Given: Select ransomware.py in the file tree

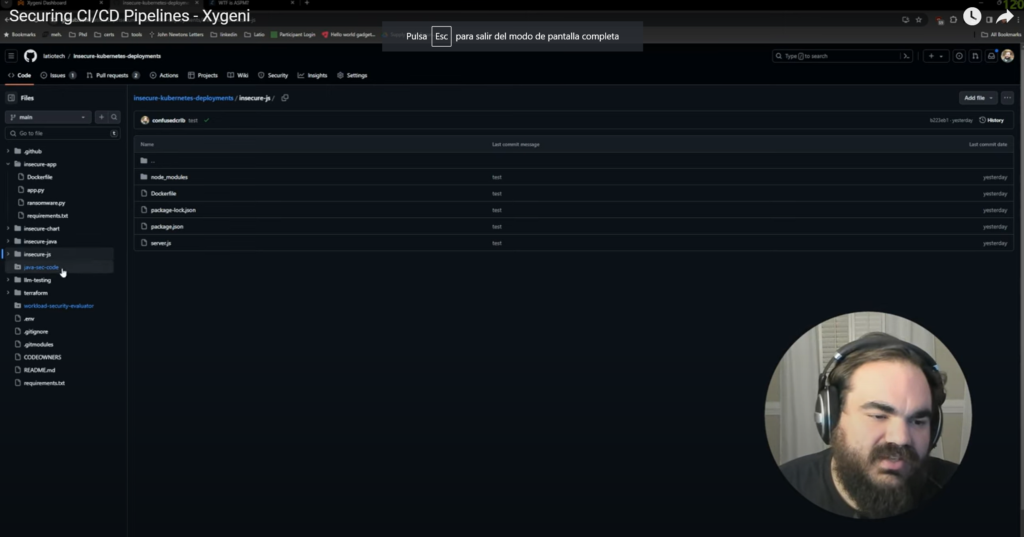Looking at the screenshot, I should (x=46, y=203).
